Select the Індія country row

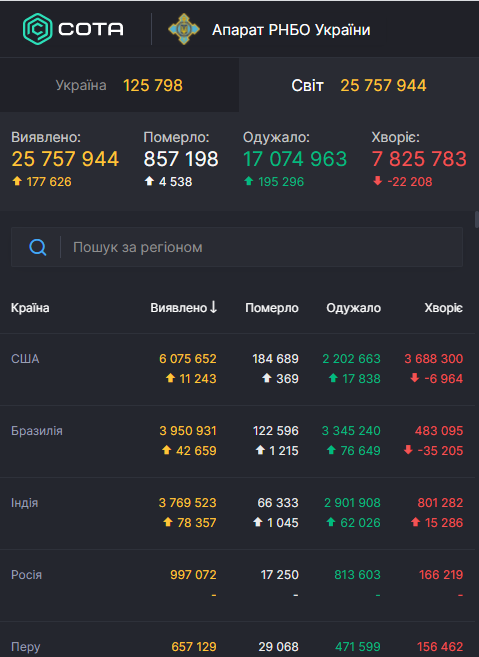(x=237, y=513)
